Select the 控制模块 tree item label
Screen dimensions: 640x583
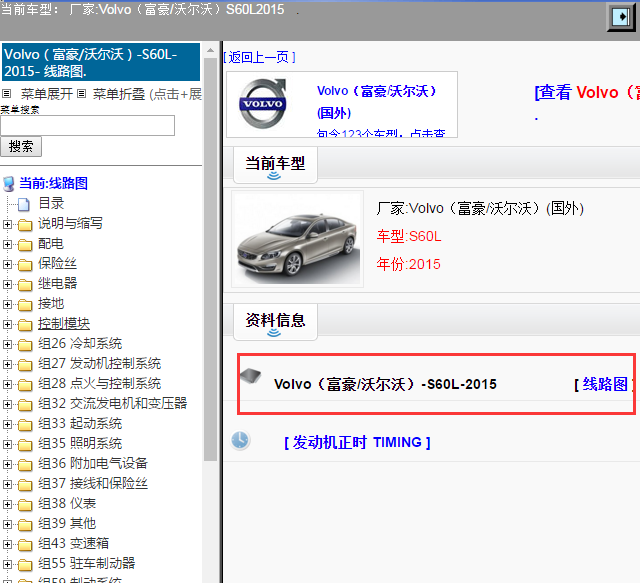point(64,324)
